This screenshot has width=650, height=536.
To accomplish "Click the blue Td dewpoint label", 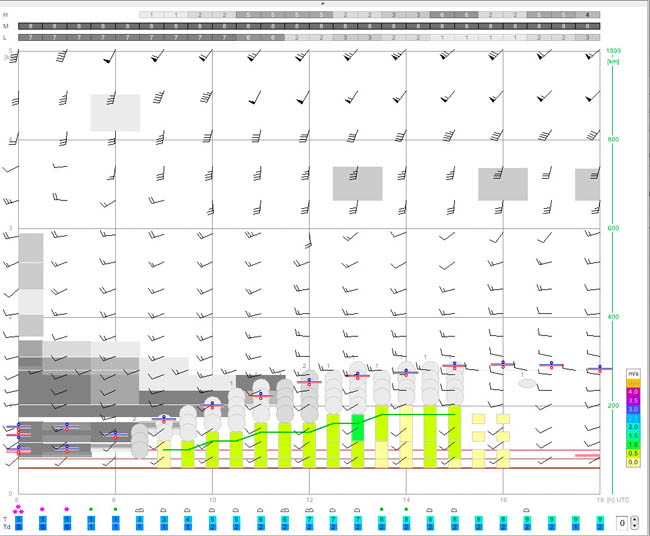I will pyautogui.click(x=6, y=527).
